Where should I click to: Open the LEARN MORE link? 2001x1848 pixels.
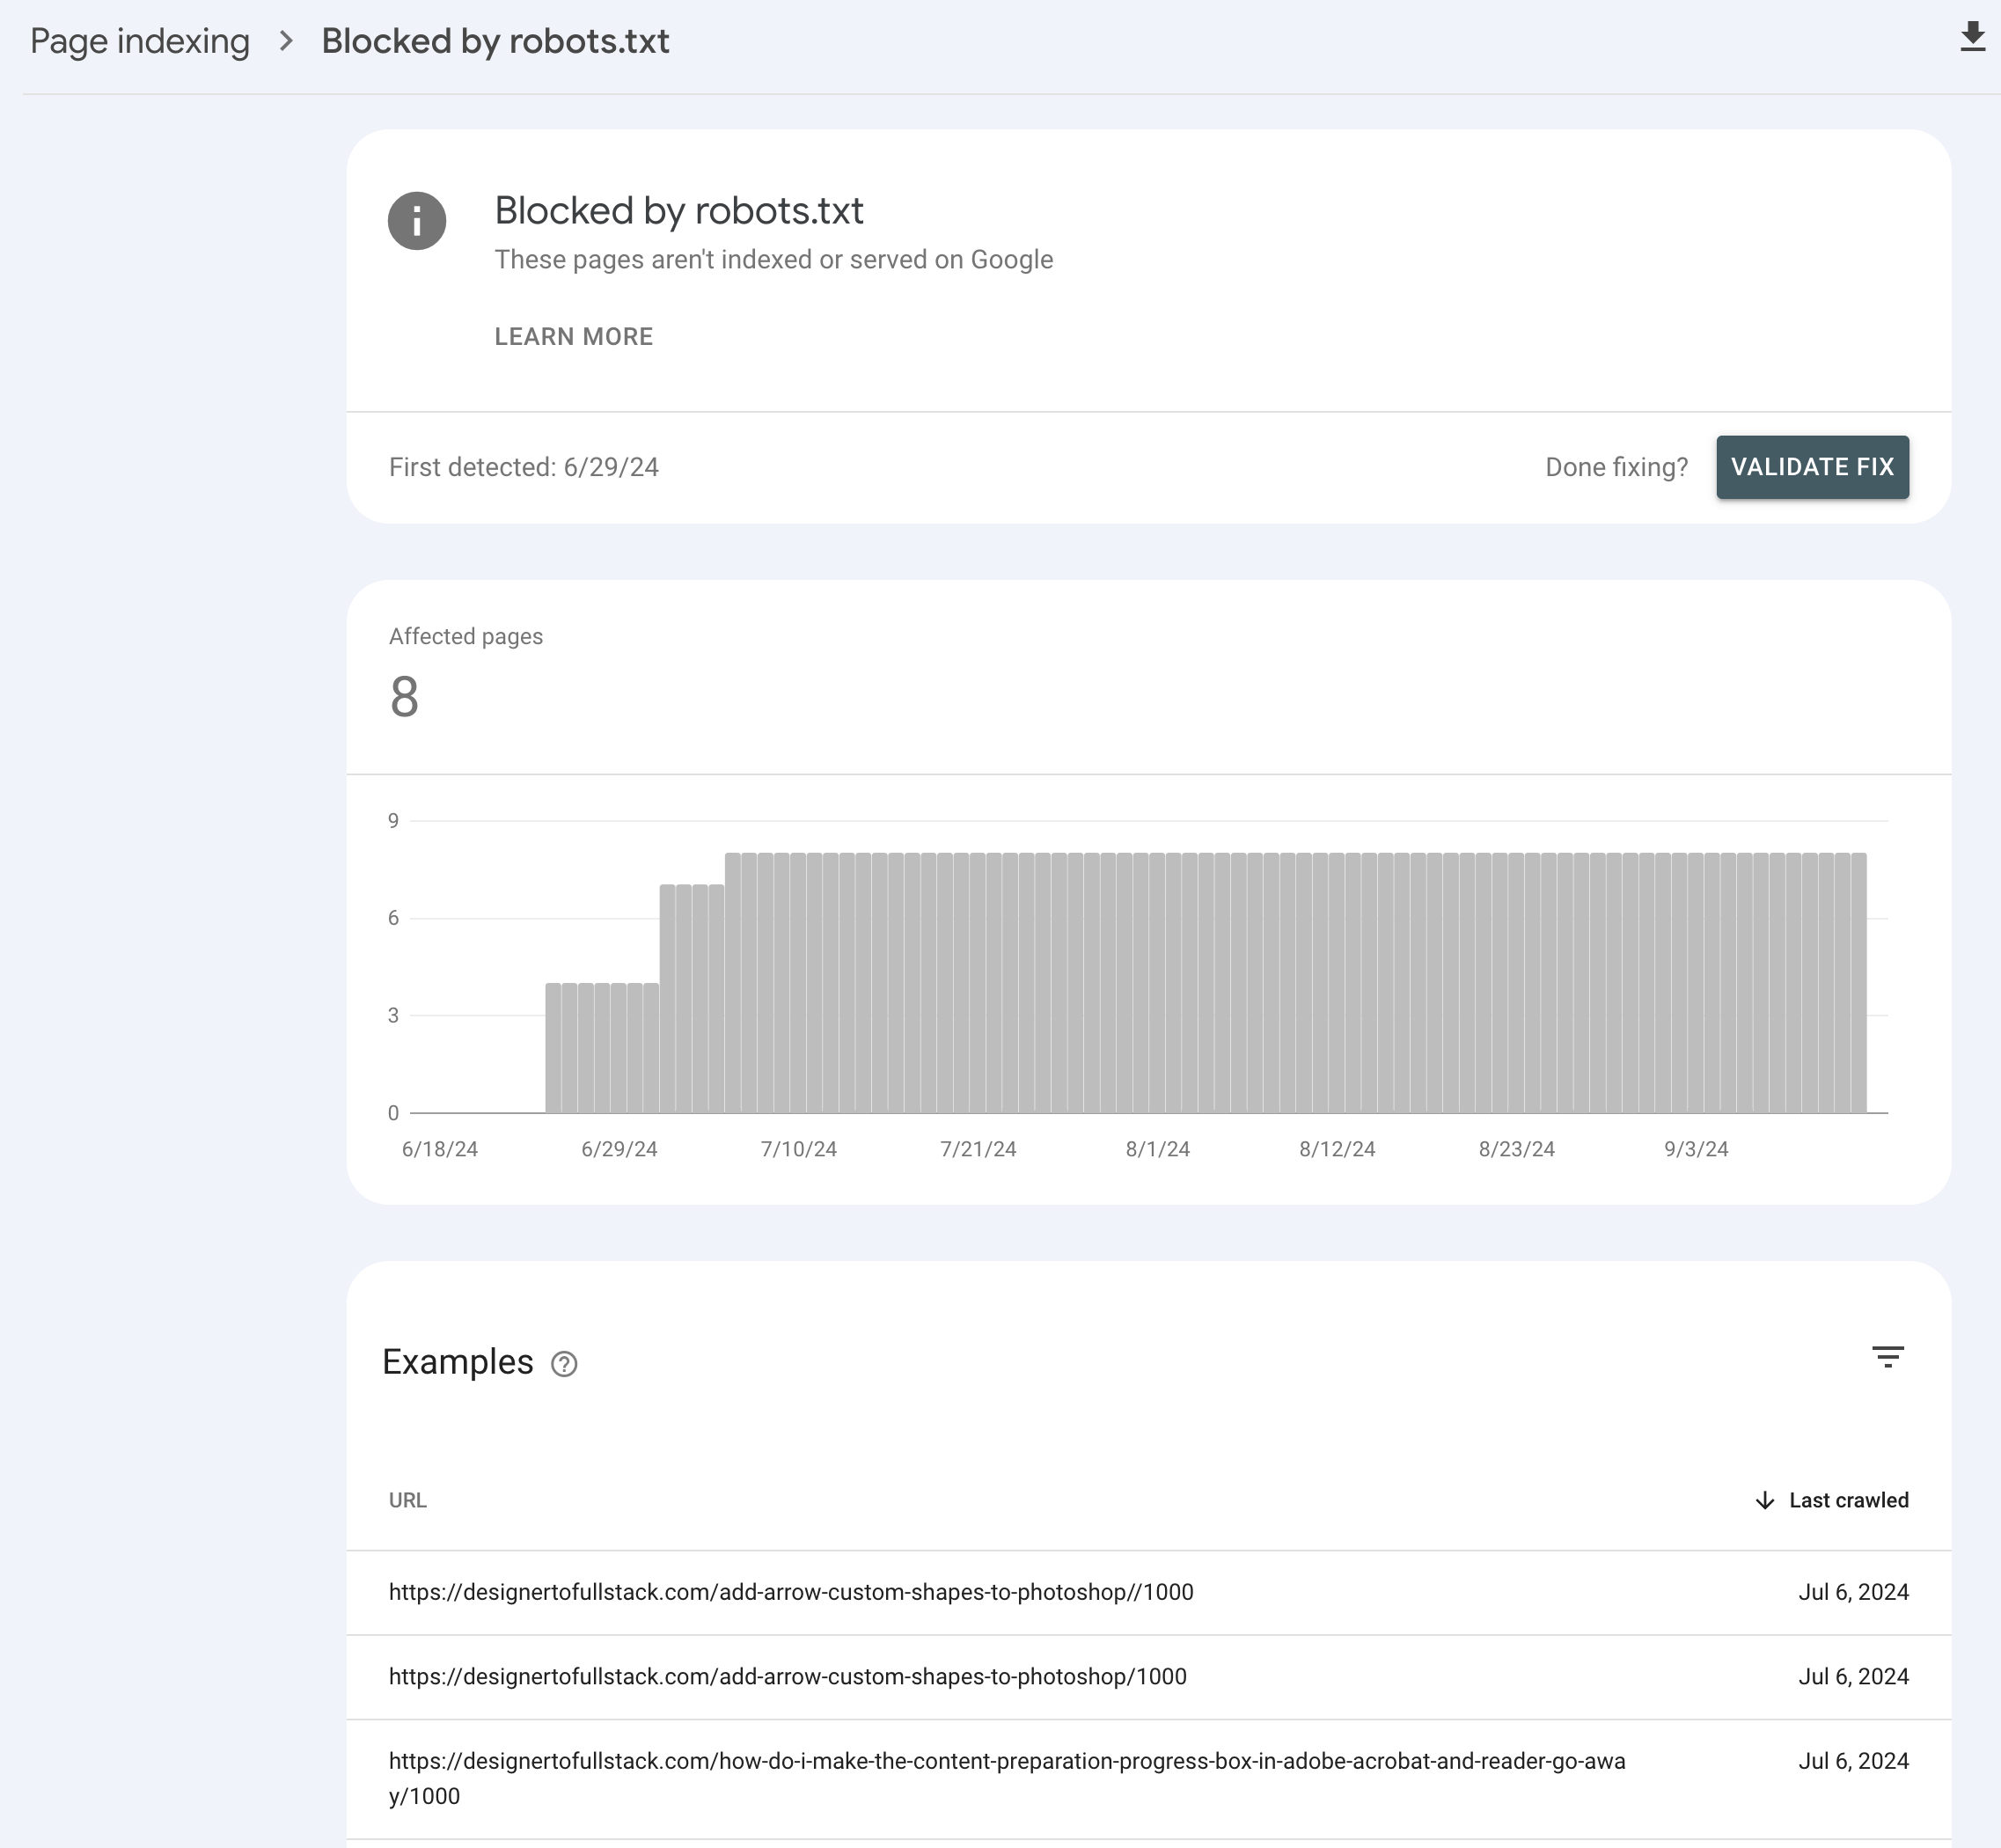tap(573, 337)
